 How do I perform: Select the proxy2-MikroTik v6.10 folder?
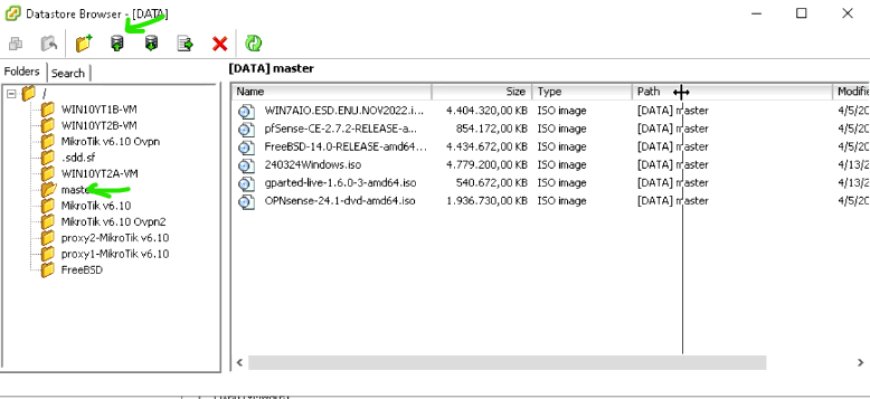(x=115, y=238)
